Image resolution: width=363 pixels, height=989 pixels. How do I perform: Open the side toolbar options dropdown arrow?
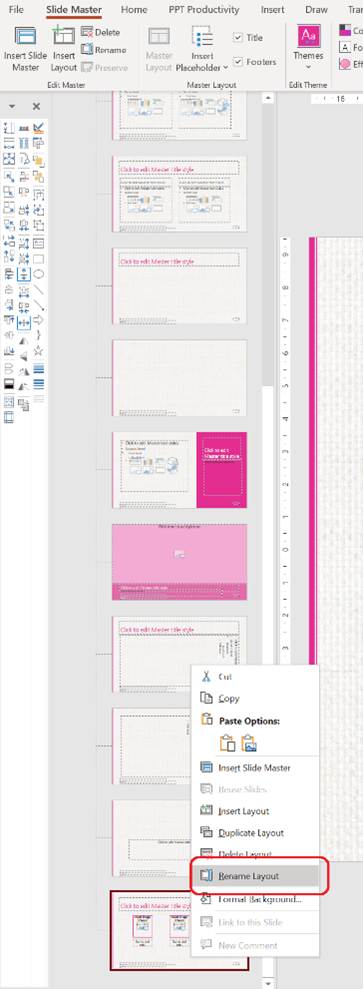tap(12, 107)
